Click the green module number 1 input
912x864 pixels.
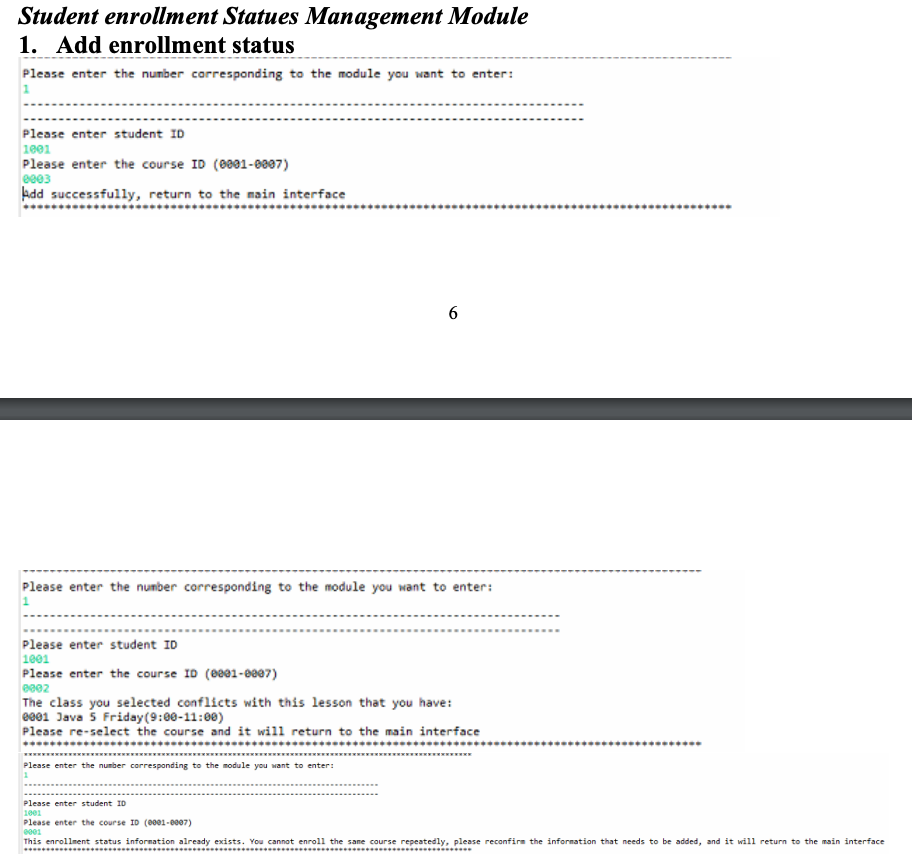pos(24,89)
